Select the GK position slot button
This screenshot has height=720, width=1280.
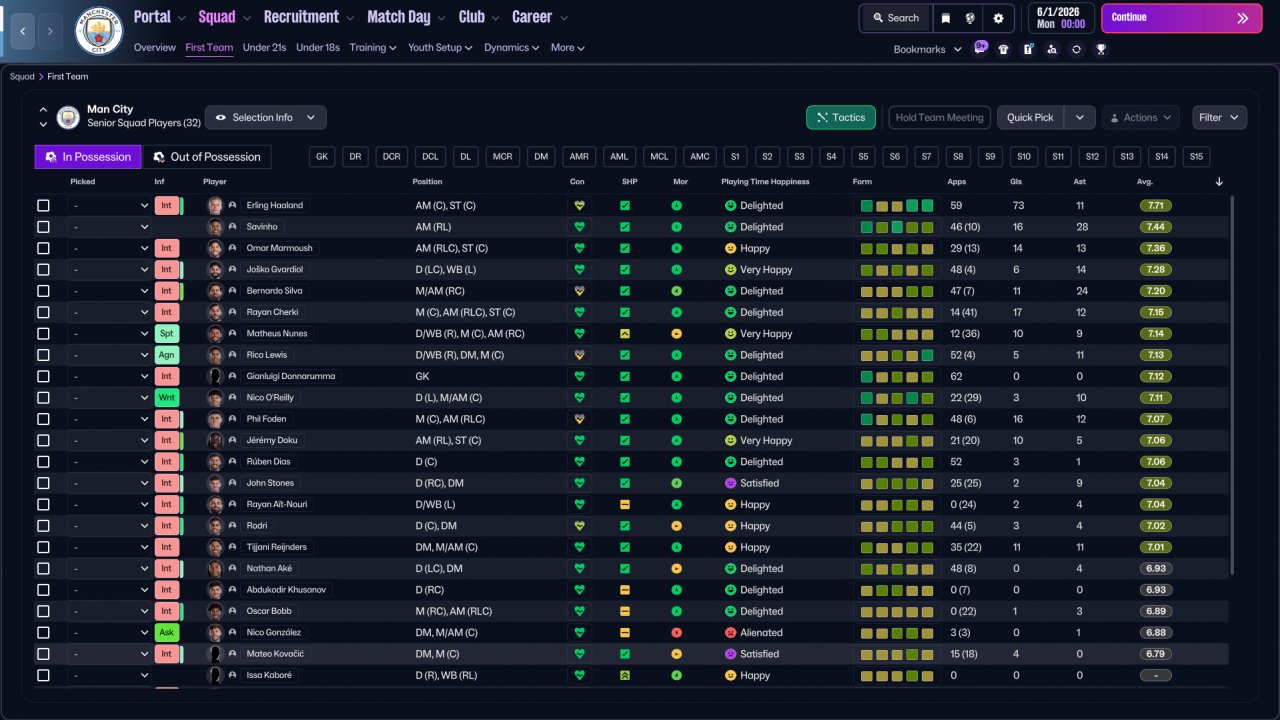[322, 157]
